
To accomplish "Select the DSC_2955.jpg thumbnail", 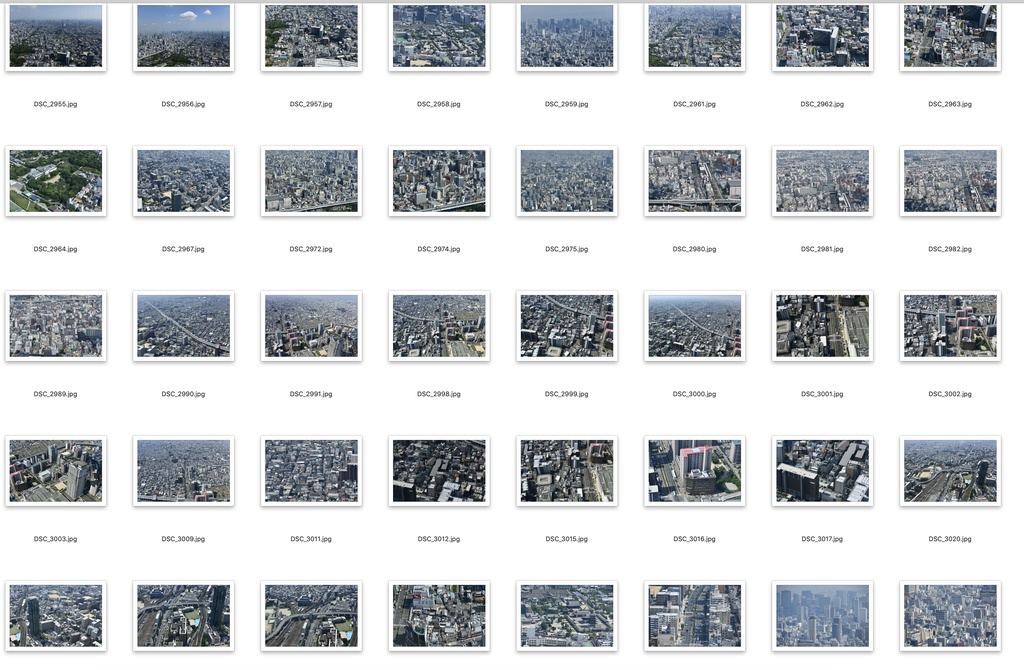I will (x=55, y=35).
